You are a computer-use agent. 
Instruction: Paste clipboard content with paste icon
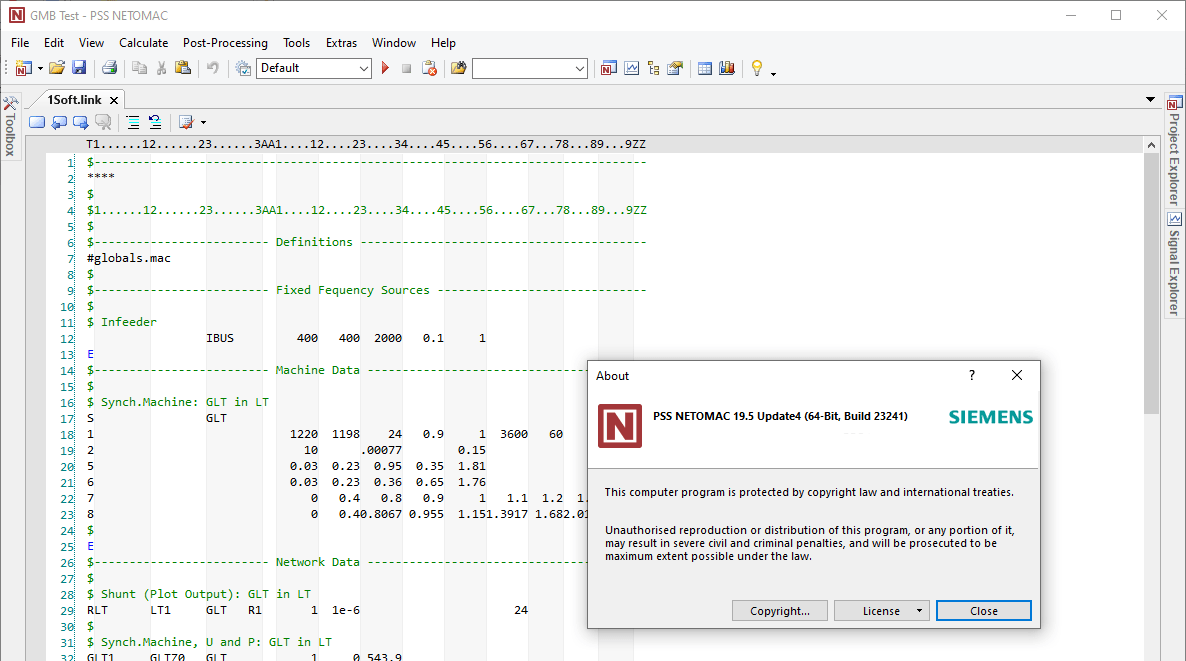[x=183, y=68]
